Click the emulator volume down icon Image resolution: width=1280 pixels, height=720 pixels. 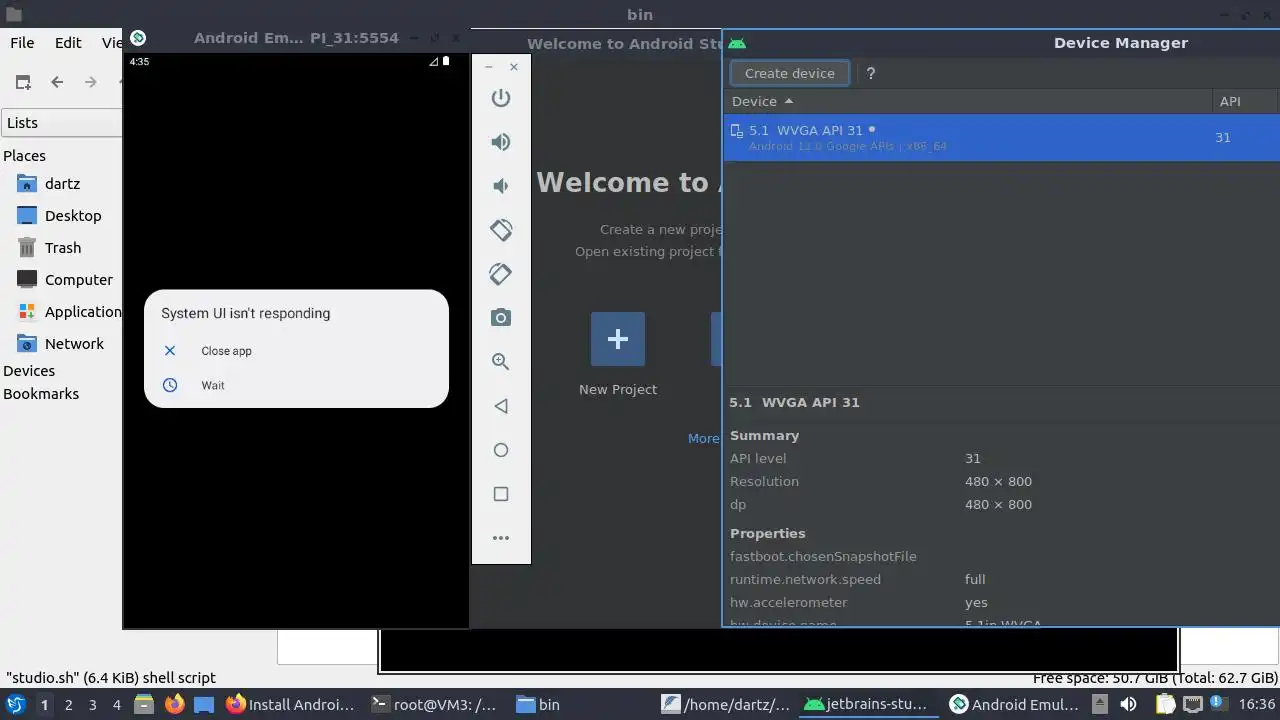pyautogui.click(x=501, y=186)
